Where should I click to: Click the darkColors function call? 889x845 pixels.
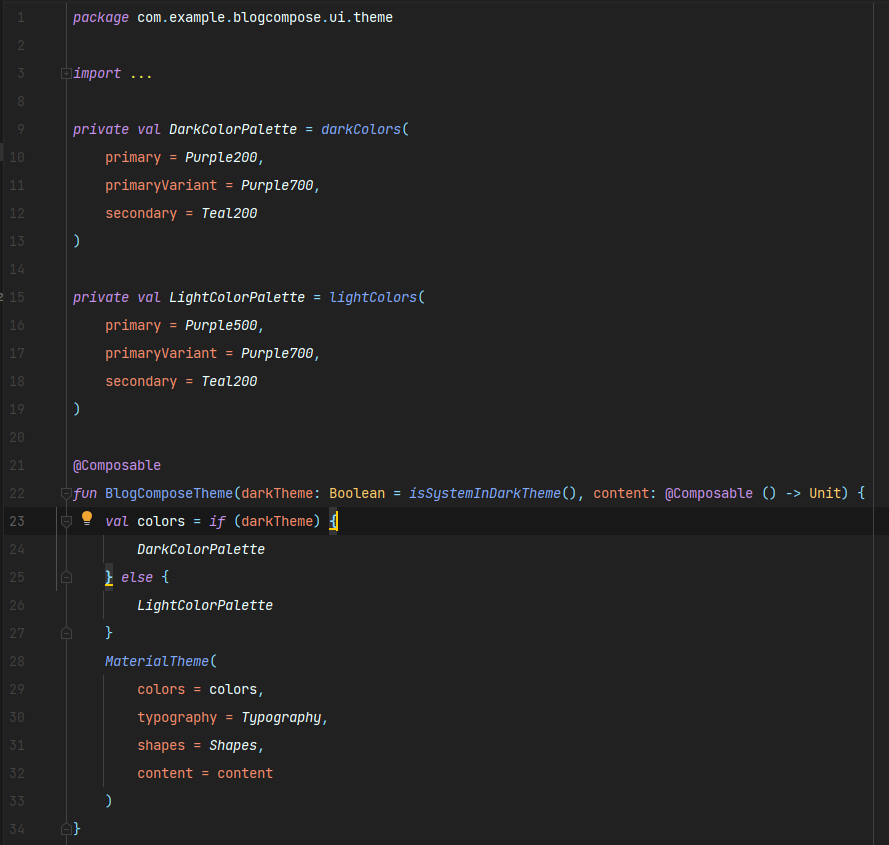coord(361,129)
